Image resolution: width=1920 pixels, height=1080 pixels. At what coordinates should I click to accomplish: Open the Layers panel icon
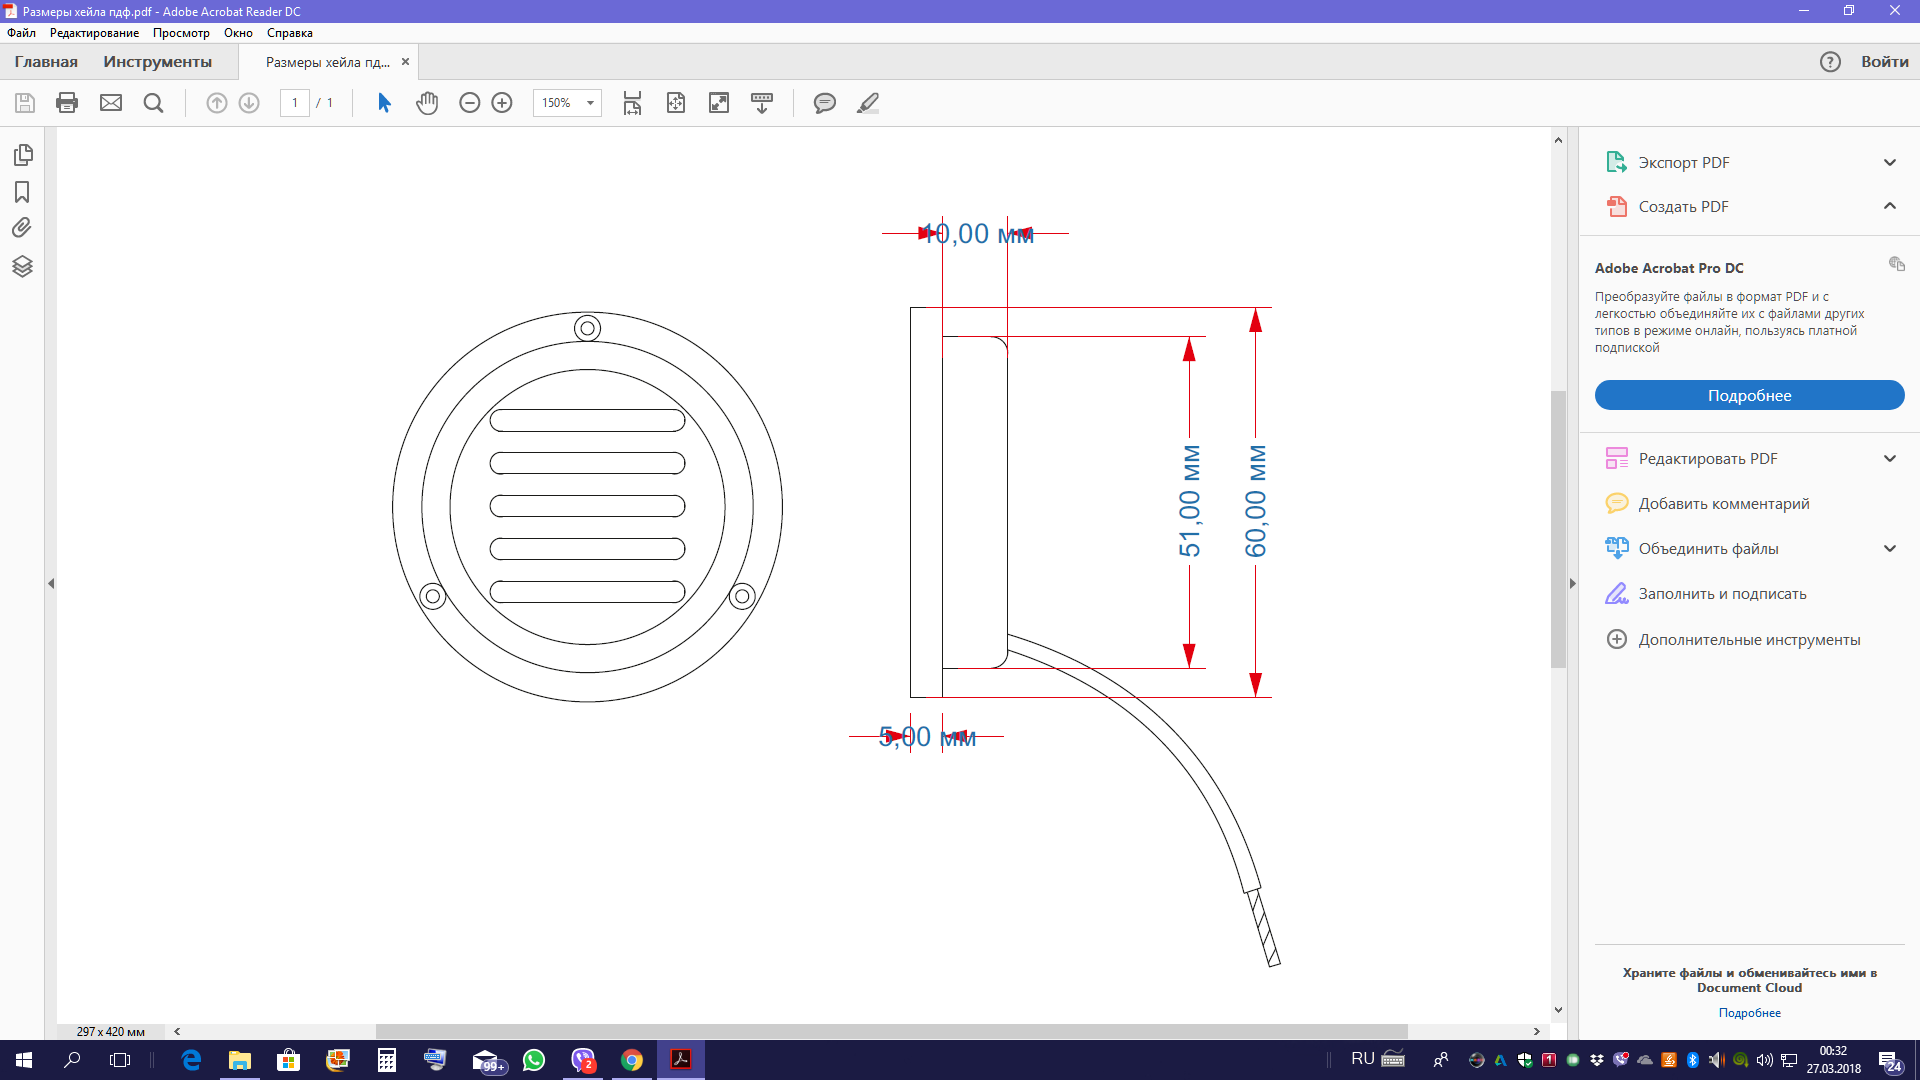point(23,266)
